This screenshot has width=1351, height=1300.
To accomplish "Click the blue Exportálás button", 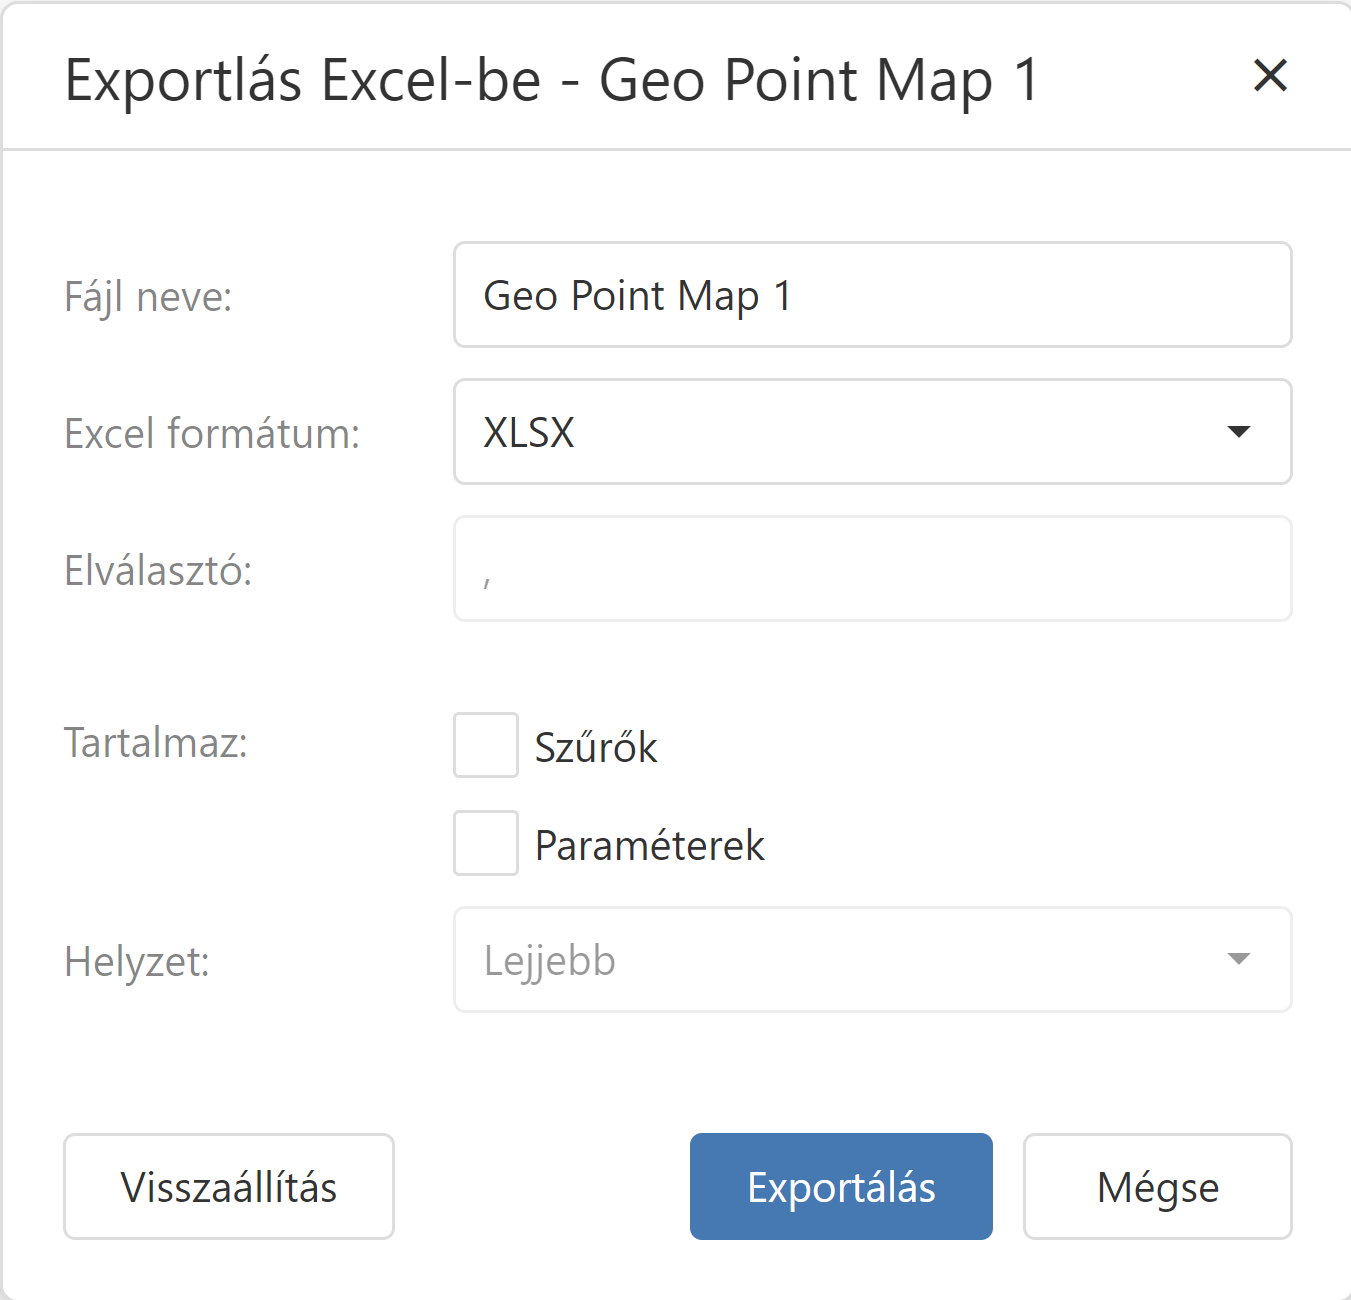I will pyautogui.click(x=841, y=1187).
